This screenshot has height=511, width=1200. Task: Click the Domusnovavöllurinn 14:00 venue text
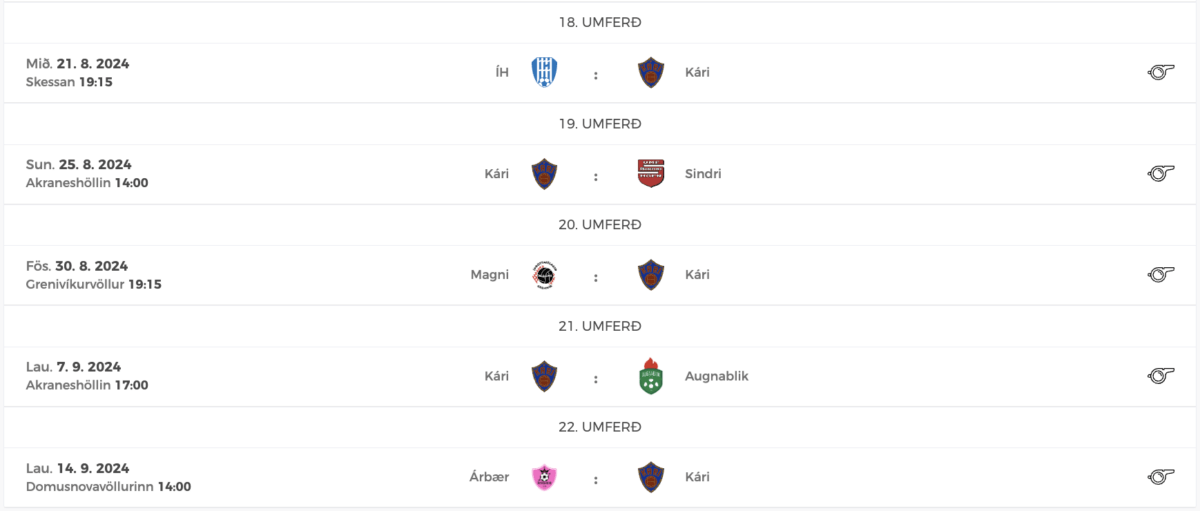(x=108, y=486)
